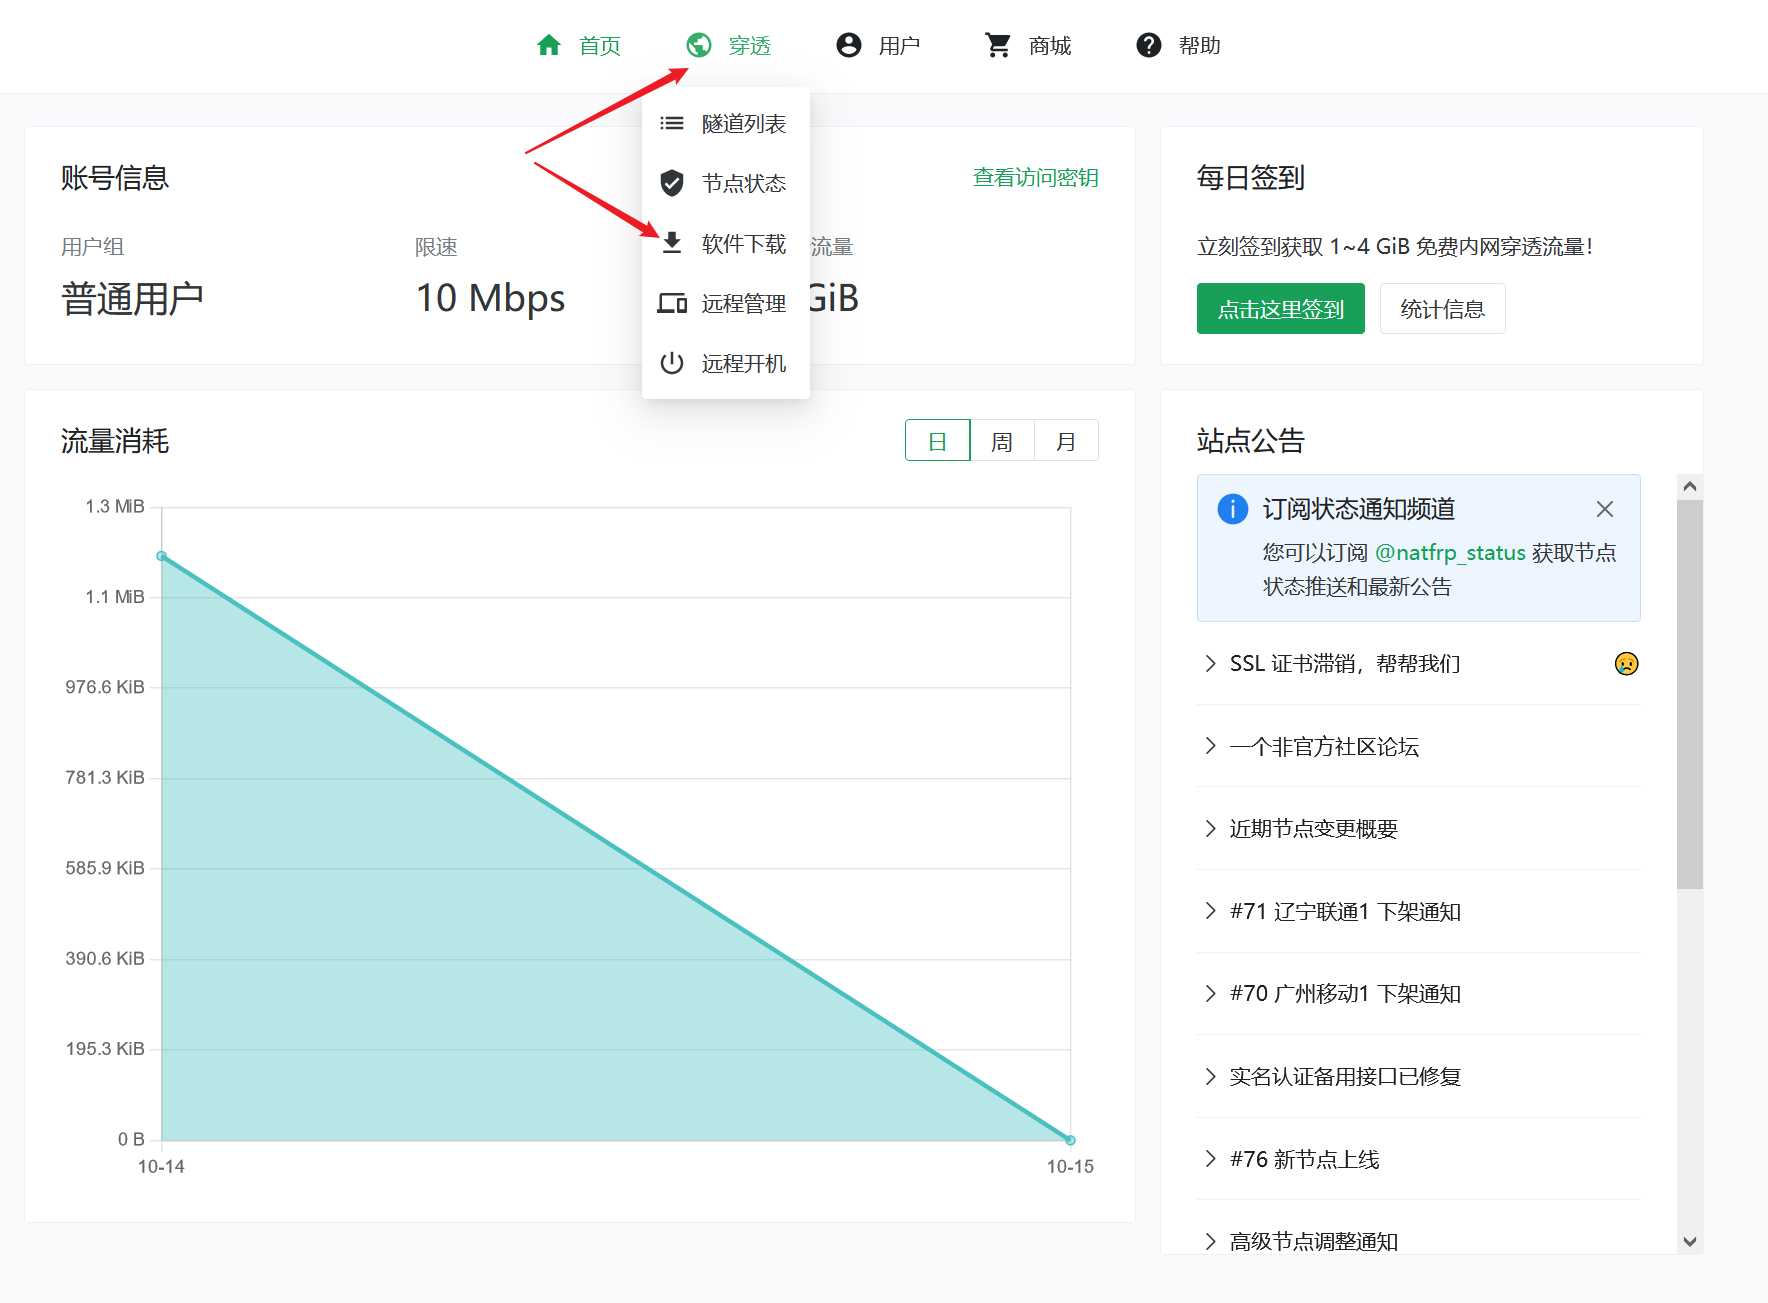Dismiss the 订阅状态通知频道 notice
Image resolution: width=1768 pixels, height=1303 pixels.
(1605, 509)
